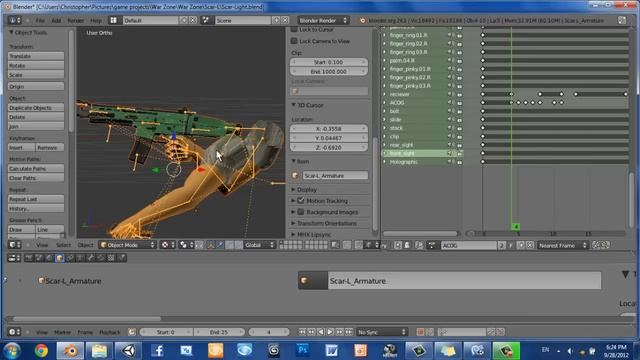Viewport: 640px width, 360px height.
Task: Click the Timeline editor type icon
Action: 15,332
